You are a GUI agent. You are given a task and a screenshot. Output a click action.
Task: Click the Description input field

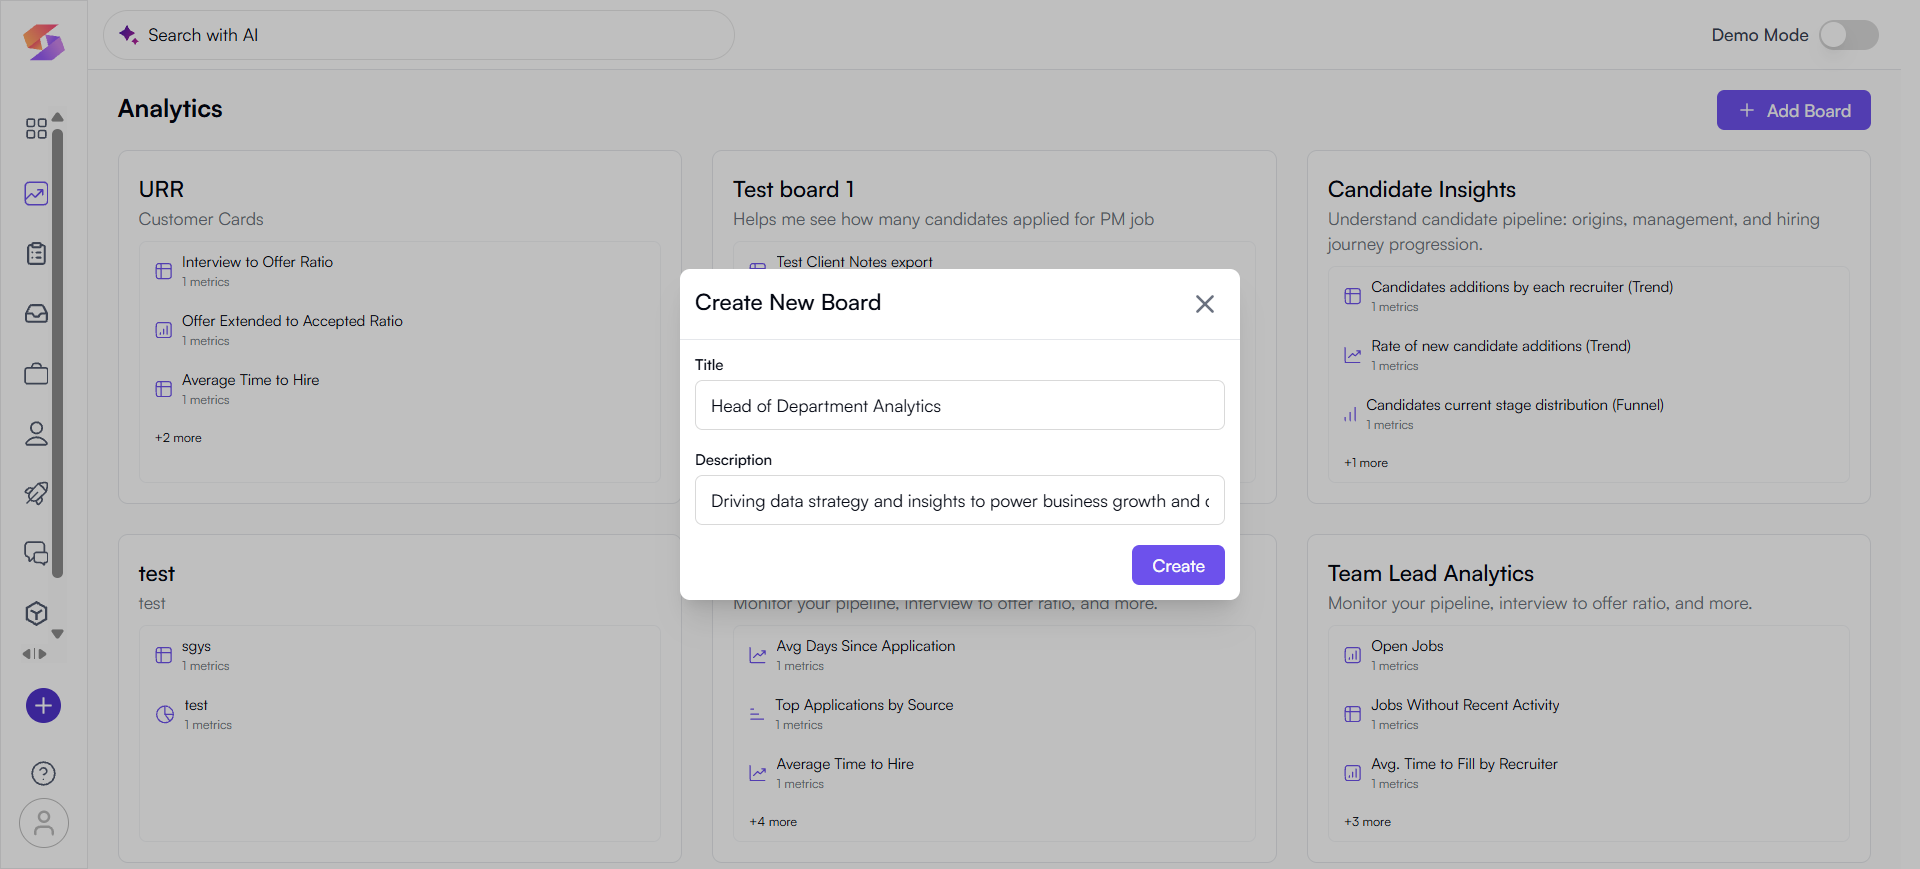click(959, 500)
